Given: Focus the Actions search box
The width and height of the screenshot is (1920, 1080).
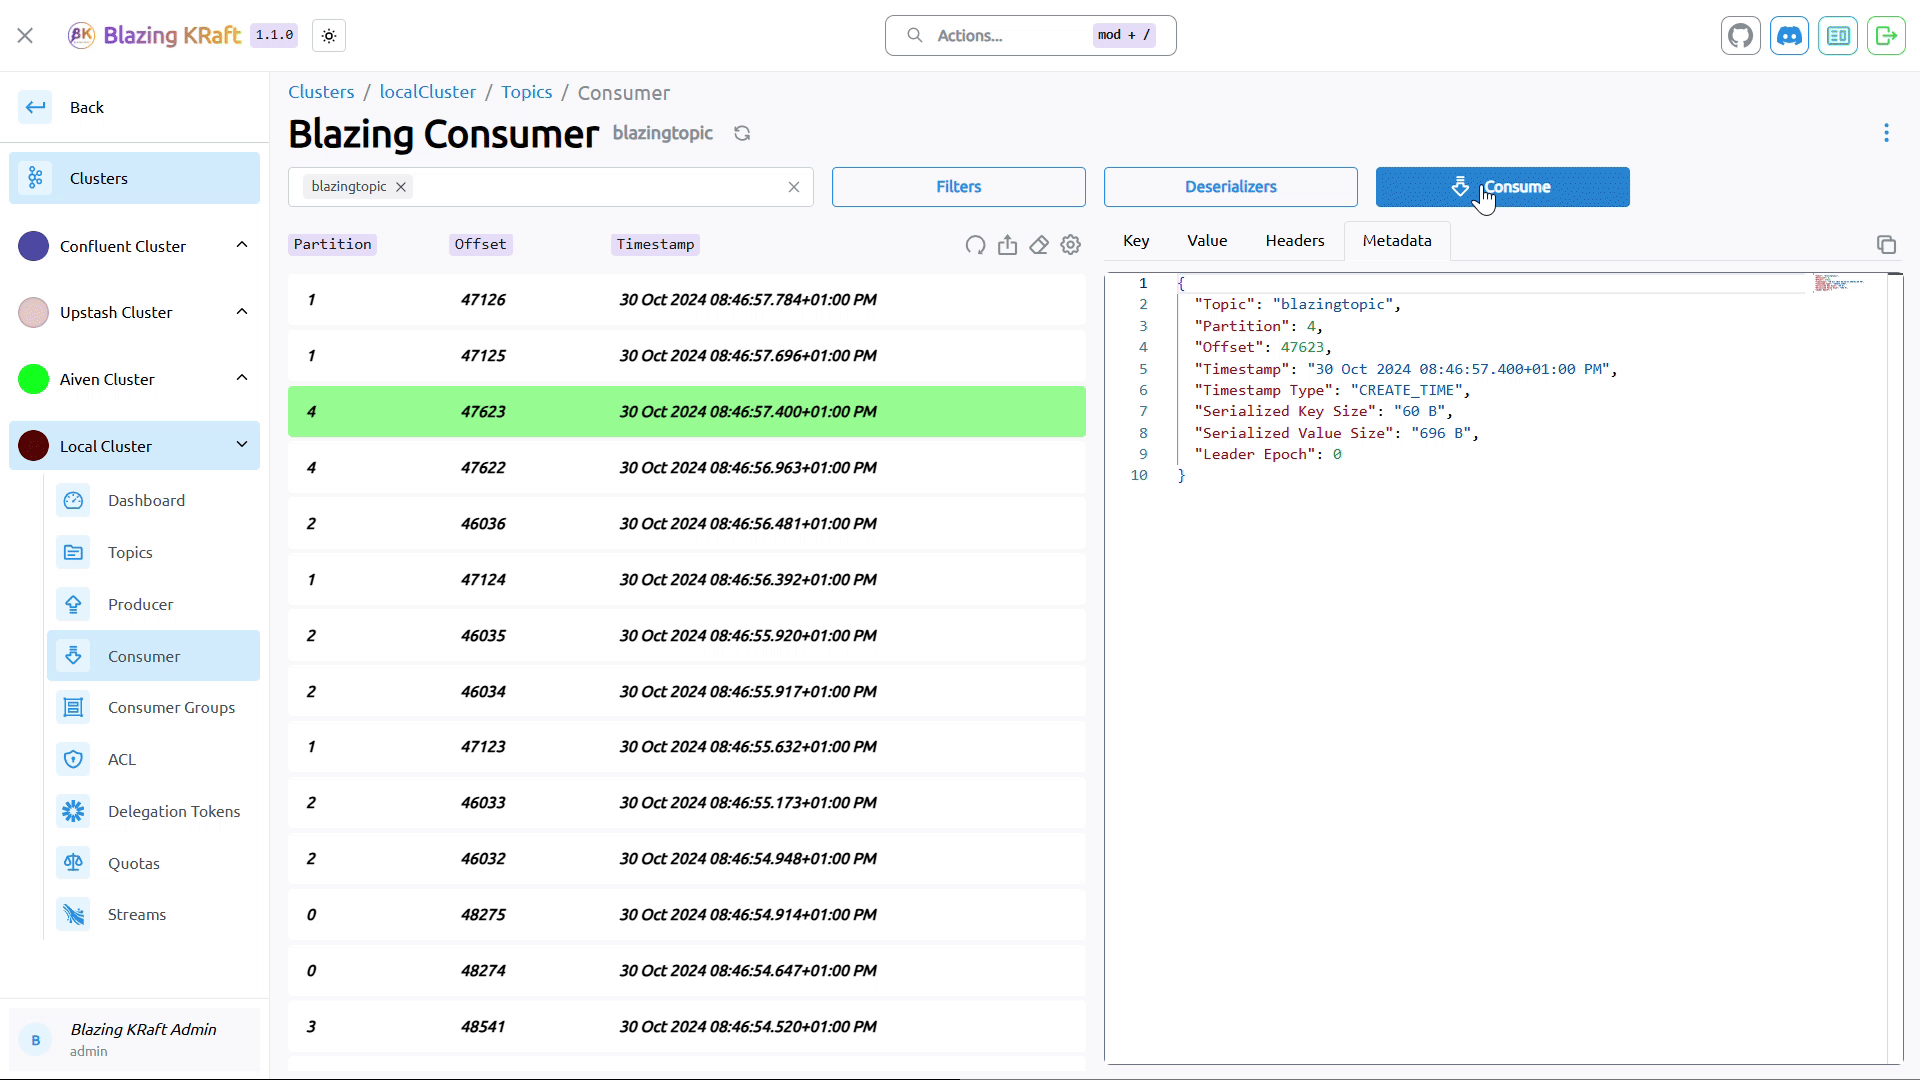Looking at the screenshot, I should [x=1030, y=36].
